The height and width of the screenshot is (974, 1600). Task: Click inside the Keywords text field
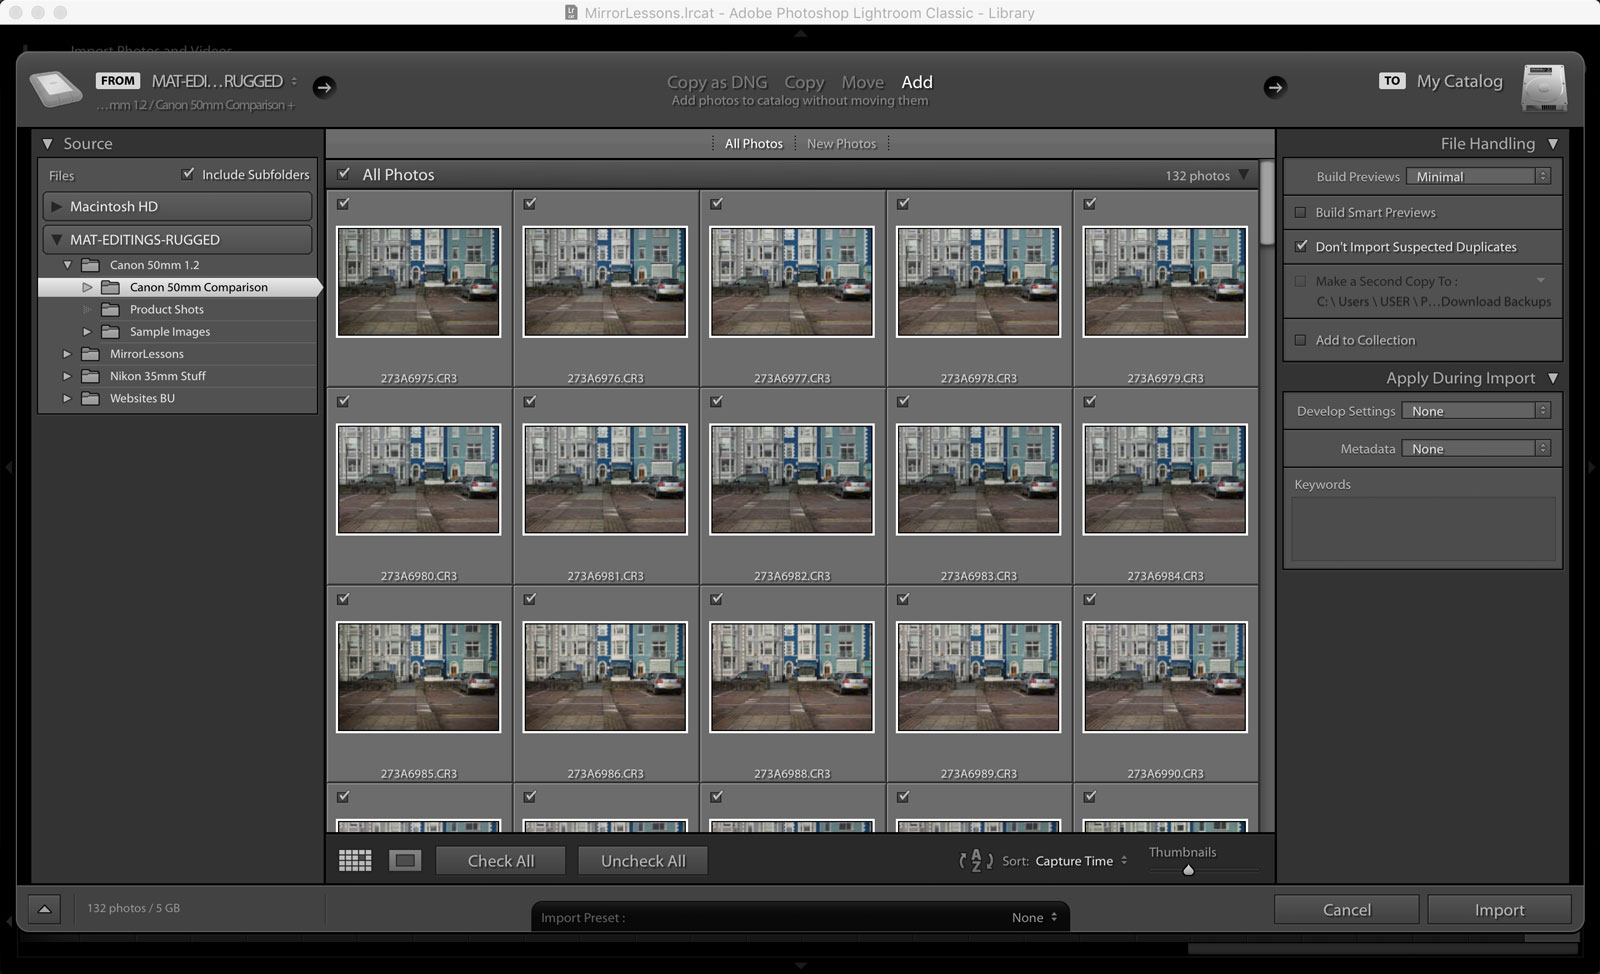click(1423, 530)
